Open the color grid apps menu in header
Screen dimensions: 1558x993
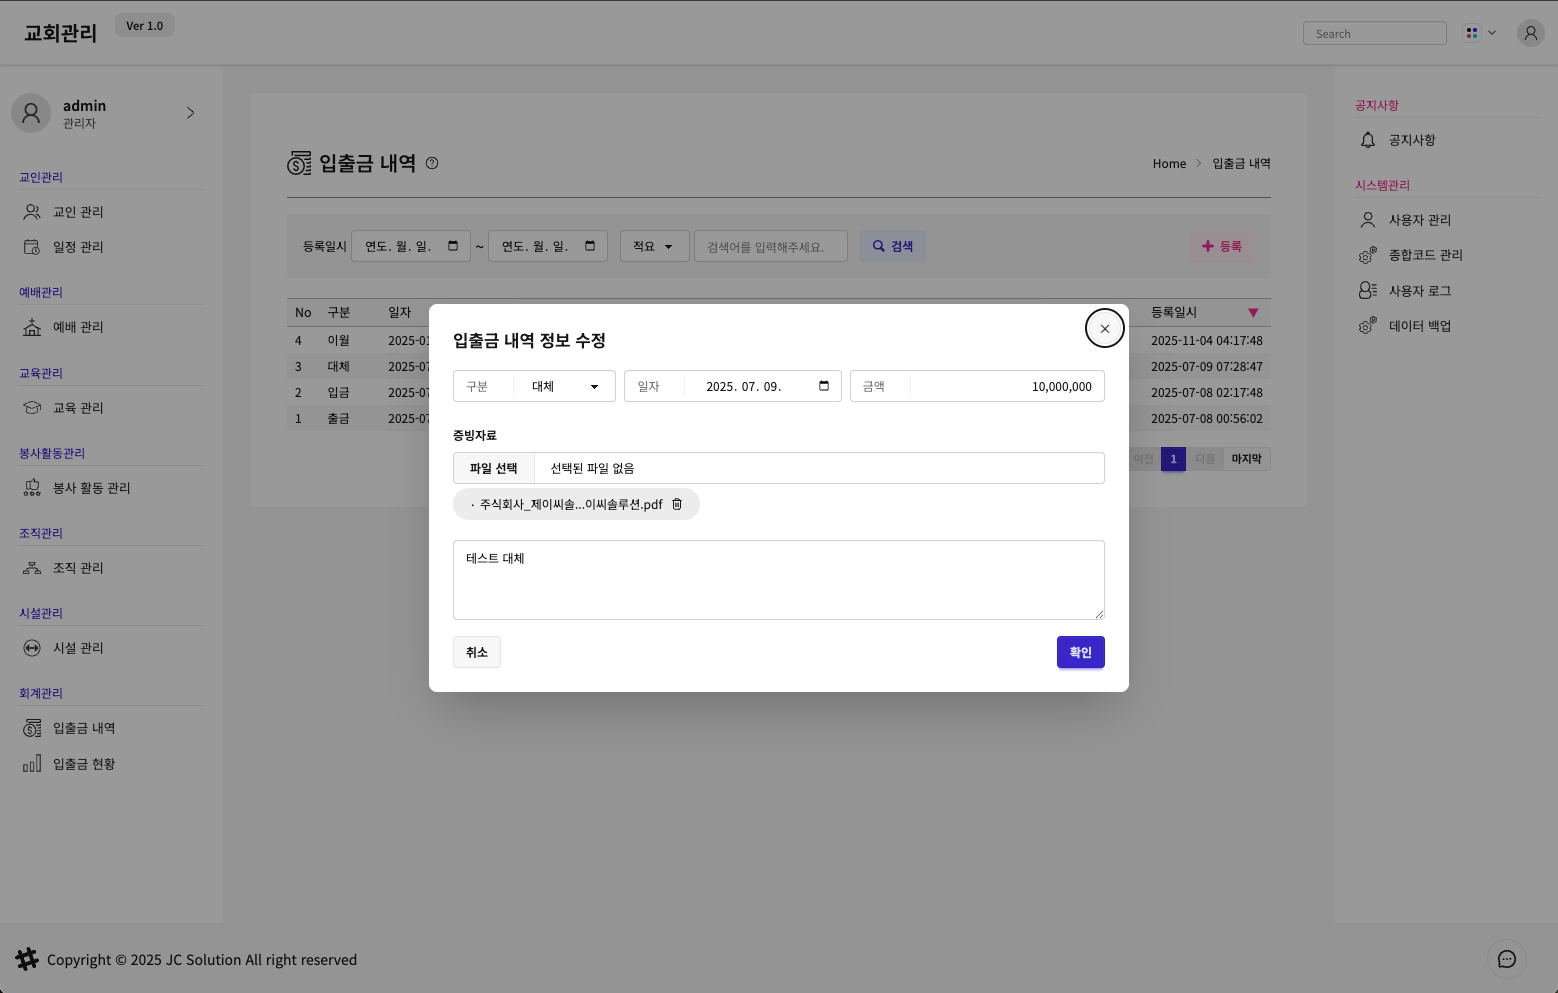pyautogui.click(x=1479, y=33)
